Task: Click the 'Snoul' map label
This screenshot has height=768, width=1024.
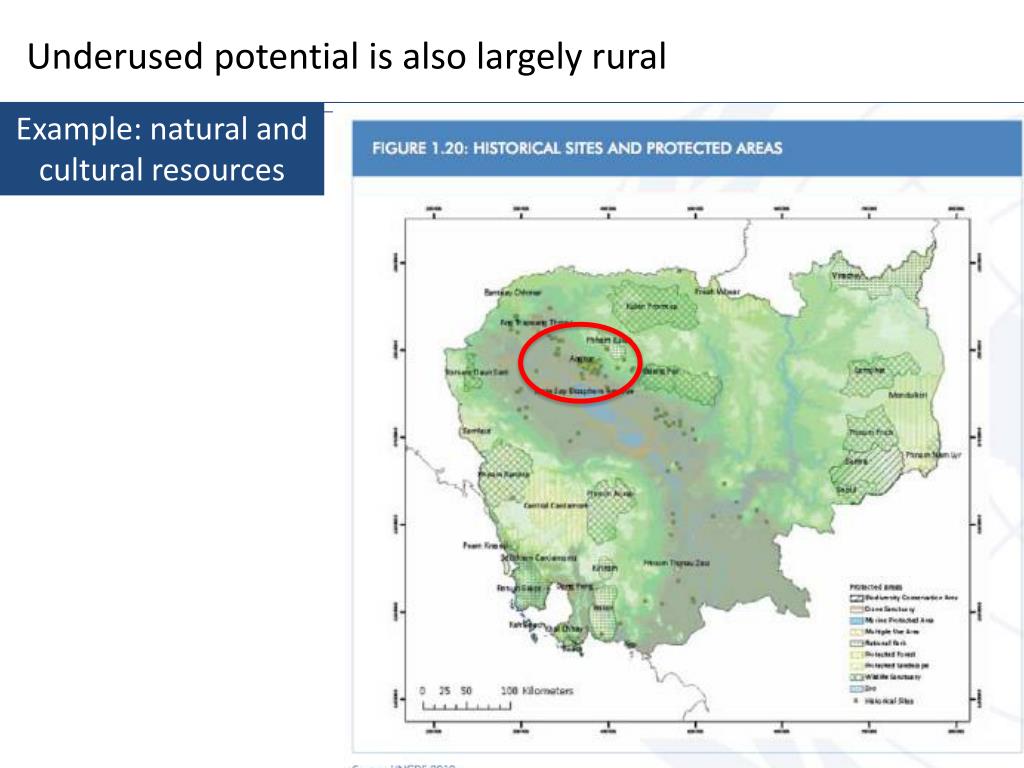Action: click(x=846, y=489)
